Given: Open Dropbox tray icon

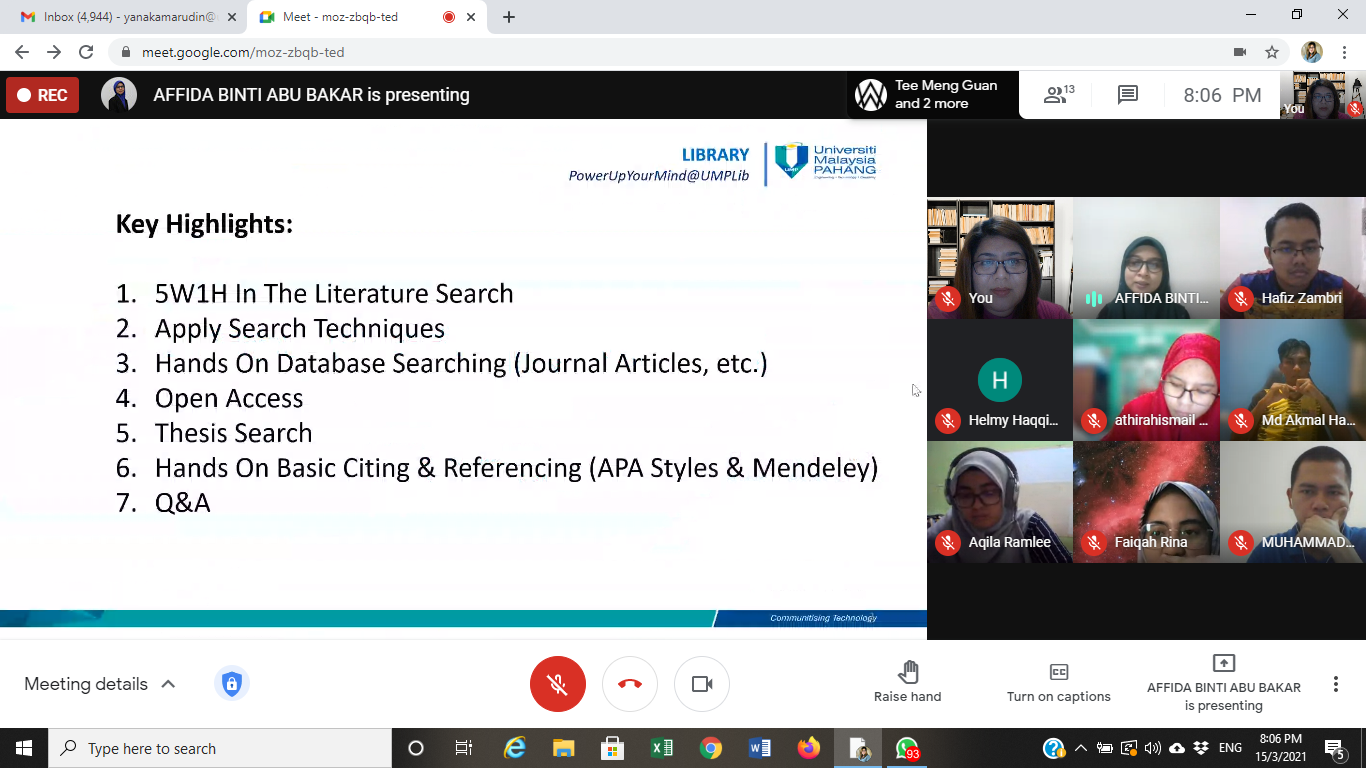Looking at the screenshot, I should click(1201, 748).
